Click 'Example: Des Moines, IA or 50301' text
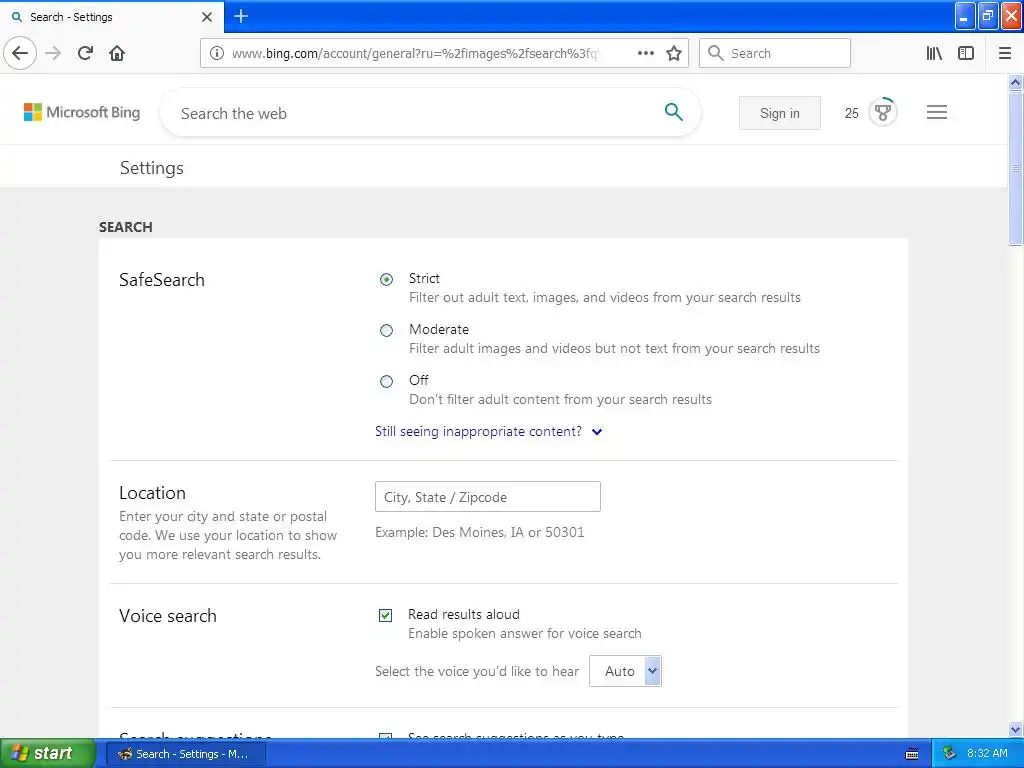The width and height of the screenshot is (1024, 768). tap(479, 532)
